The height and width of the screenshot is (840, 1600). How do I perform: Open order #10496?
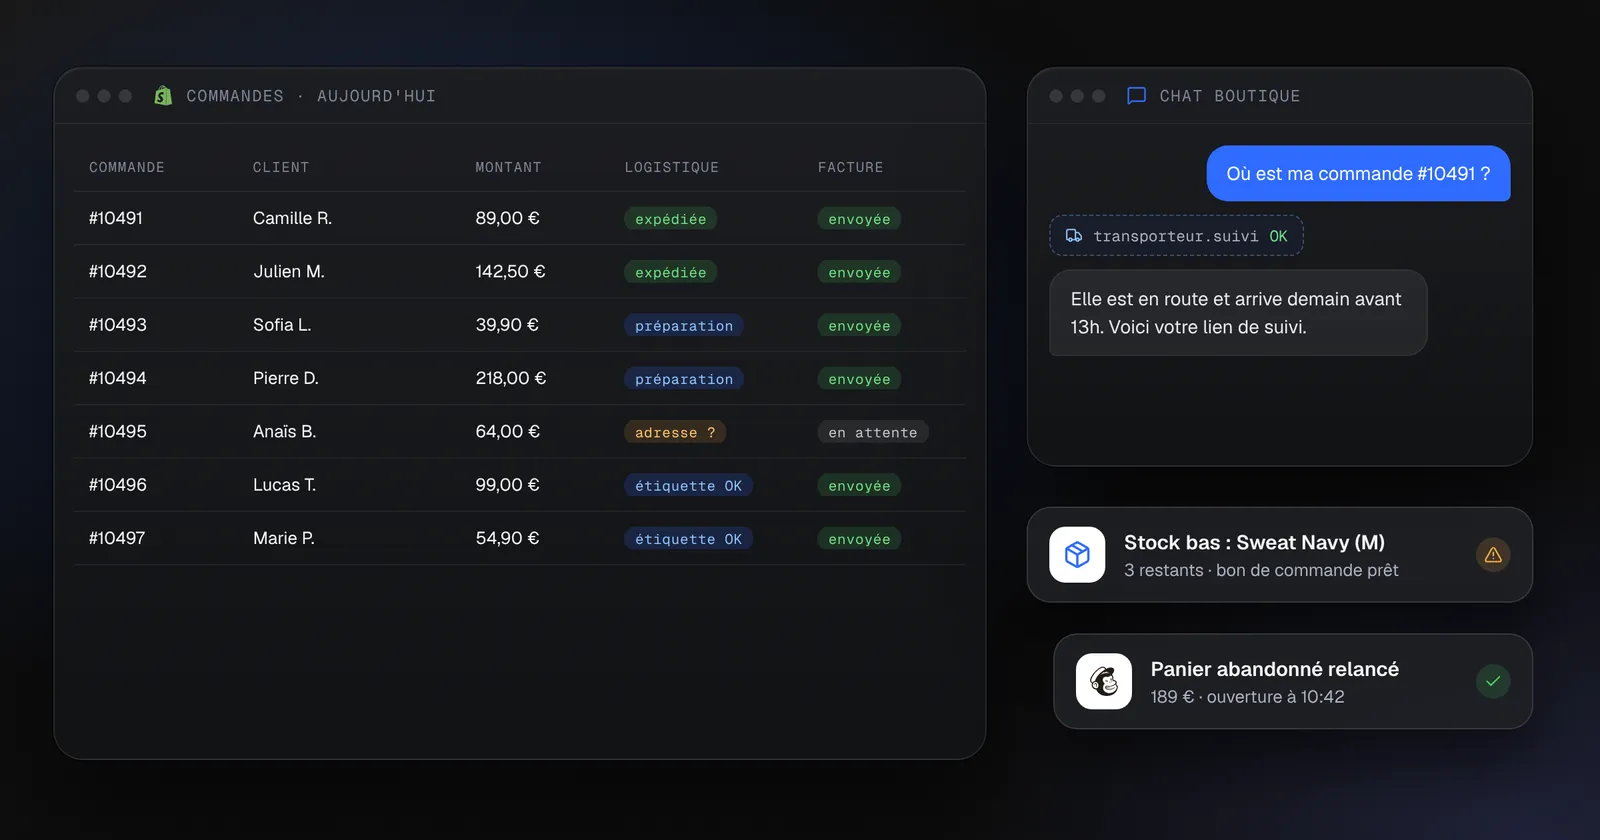(x=118, y=485)
